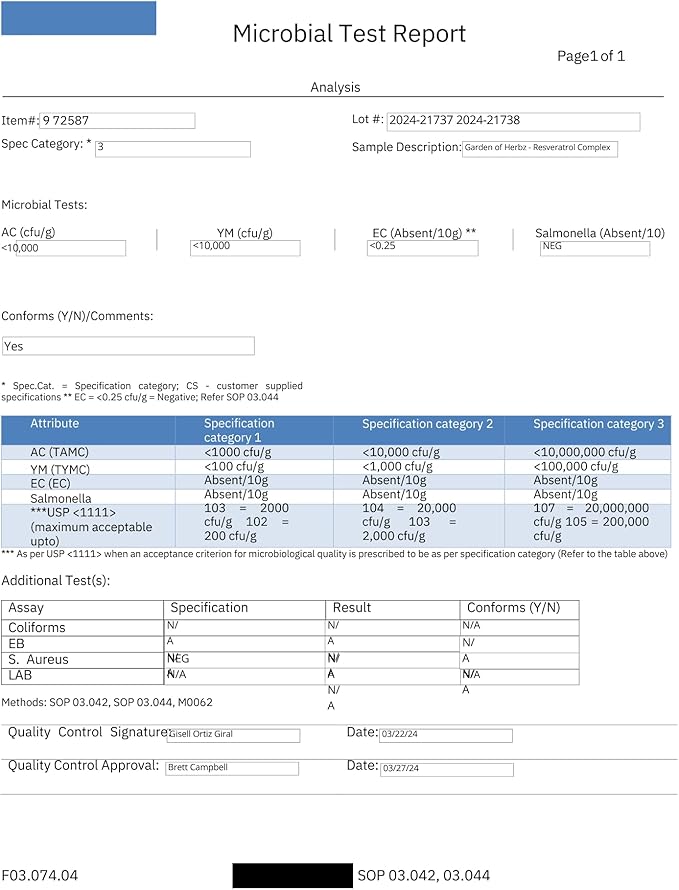This screenshot has width=679, height=890.
Task: Click the blue logo box at top left
Action: coord(78,18)
